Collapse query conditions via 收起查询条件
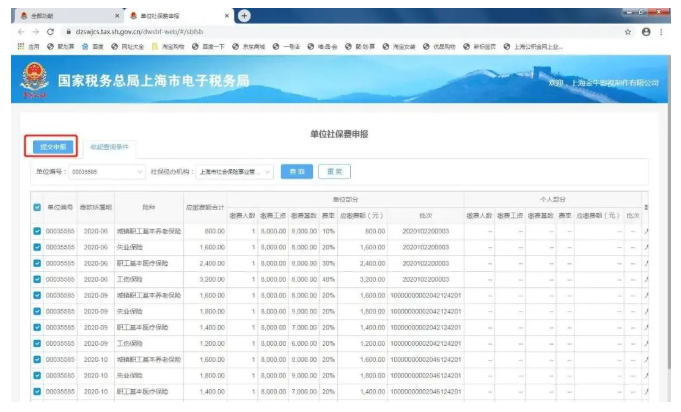The width and height of the screenshot is (681, 412). [109, 146]
